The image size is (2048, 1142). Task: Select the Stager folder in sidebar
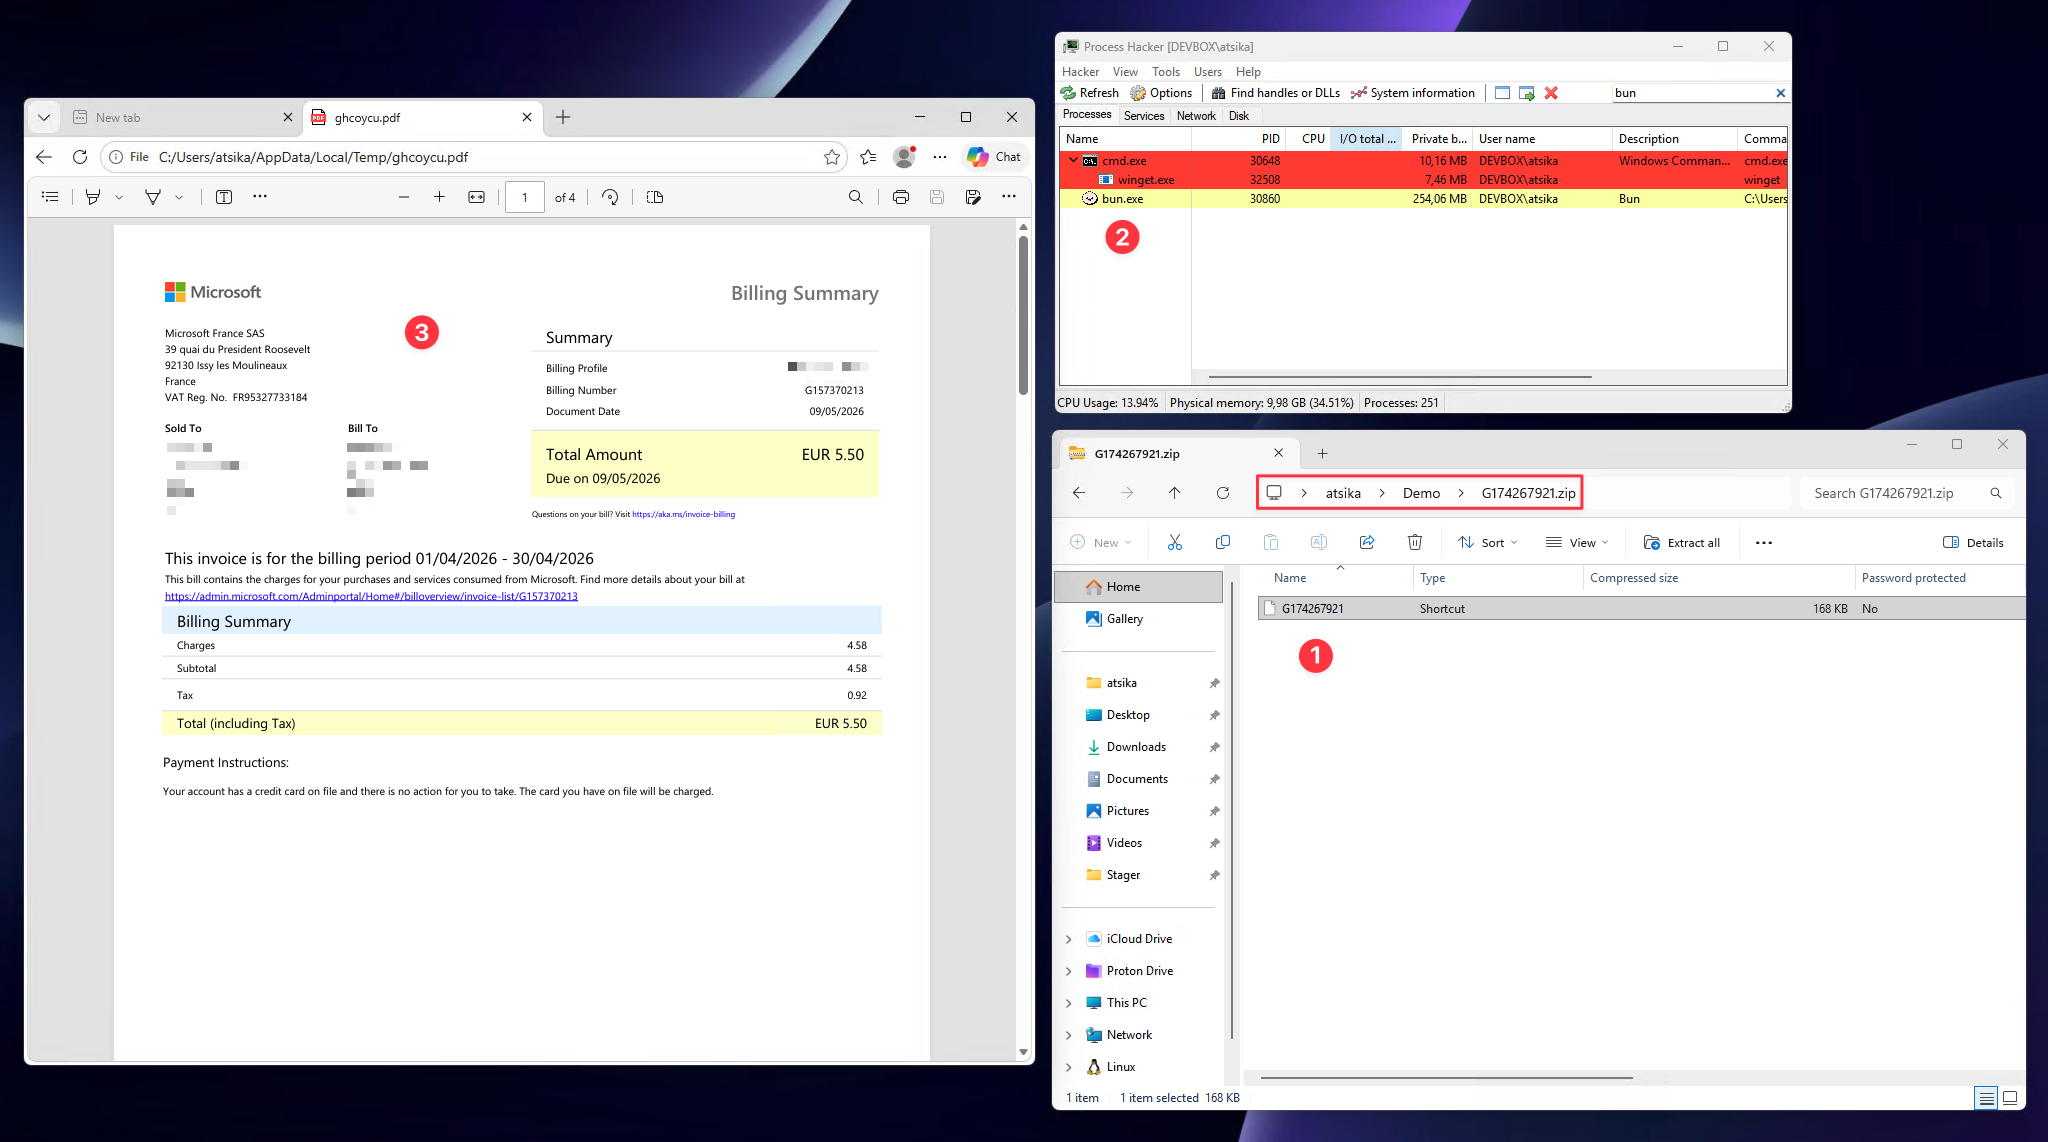[1123, 875]
